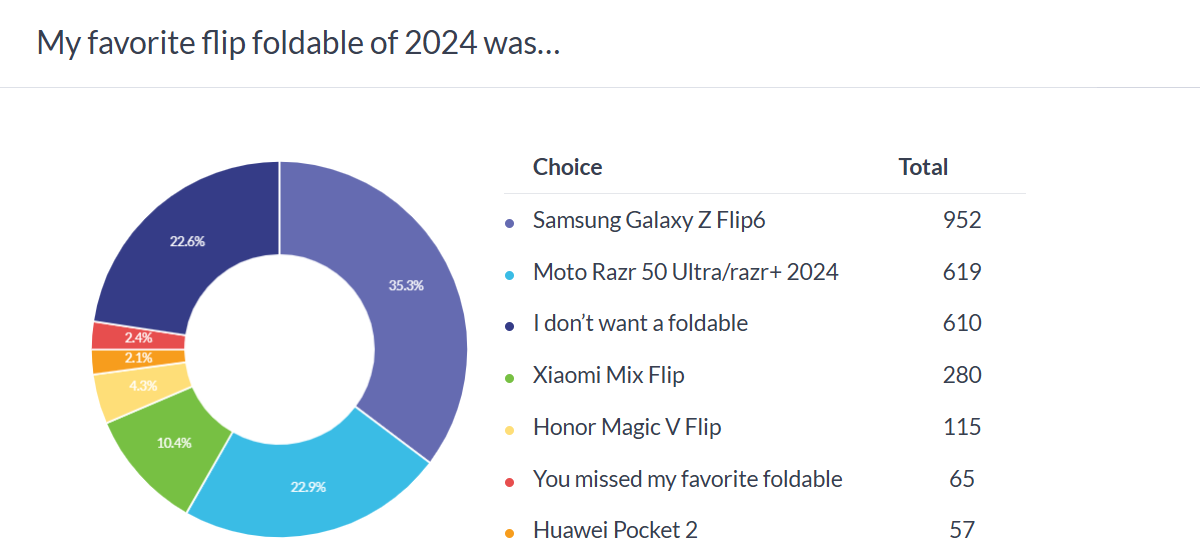Click the Total column header

(923, 167)
